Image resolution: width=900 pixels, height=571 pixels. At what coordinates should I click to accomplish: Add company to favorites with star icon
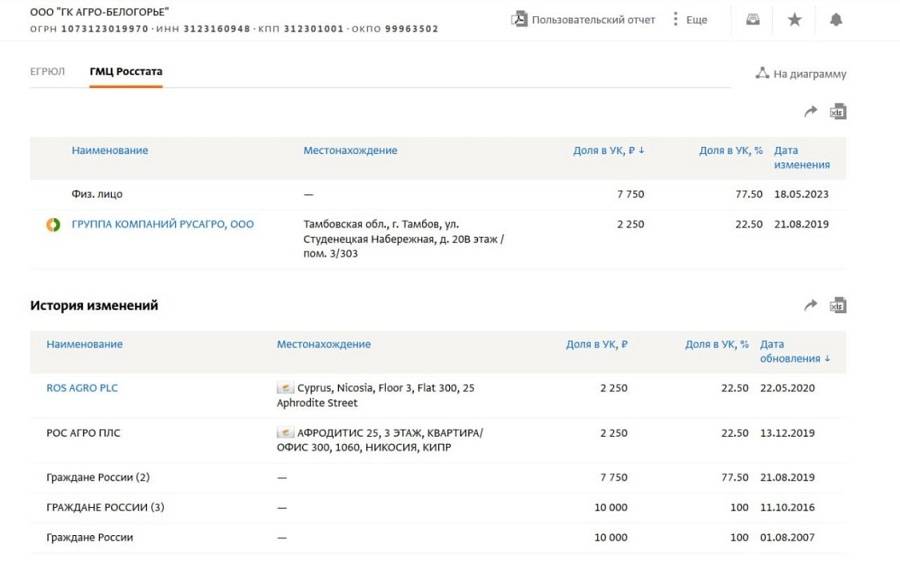(795, 19)
